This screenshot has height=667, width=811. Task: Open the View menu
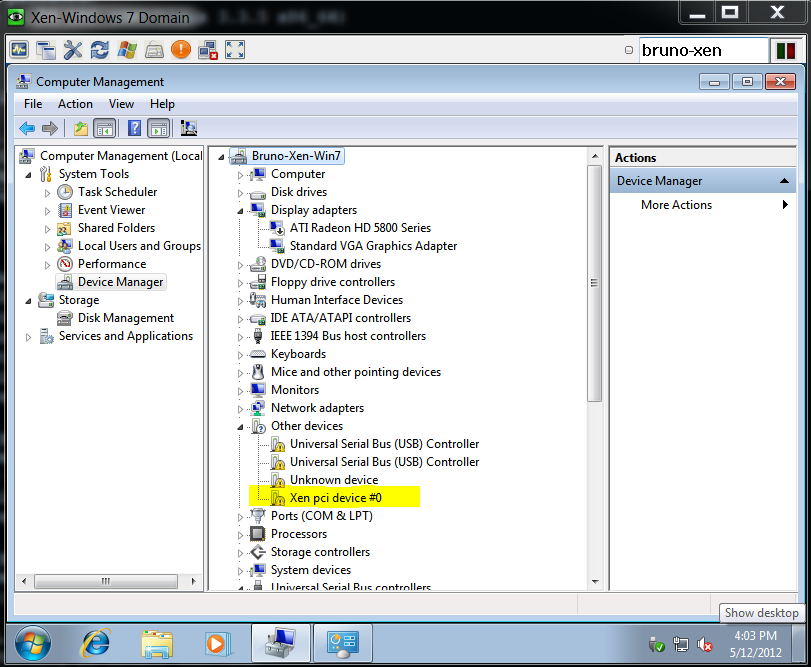click(x=121, y=104)
